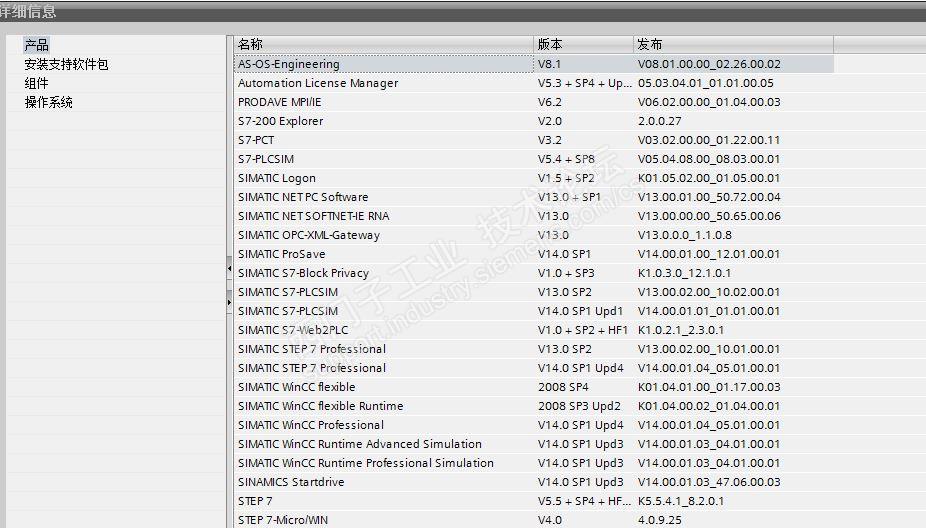Select SIMATIC S7-PLCSIM V14.0 SP1 Upd1 row
This screenshot has height=528, width=926.
point(534,311)
